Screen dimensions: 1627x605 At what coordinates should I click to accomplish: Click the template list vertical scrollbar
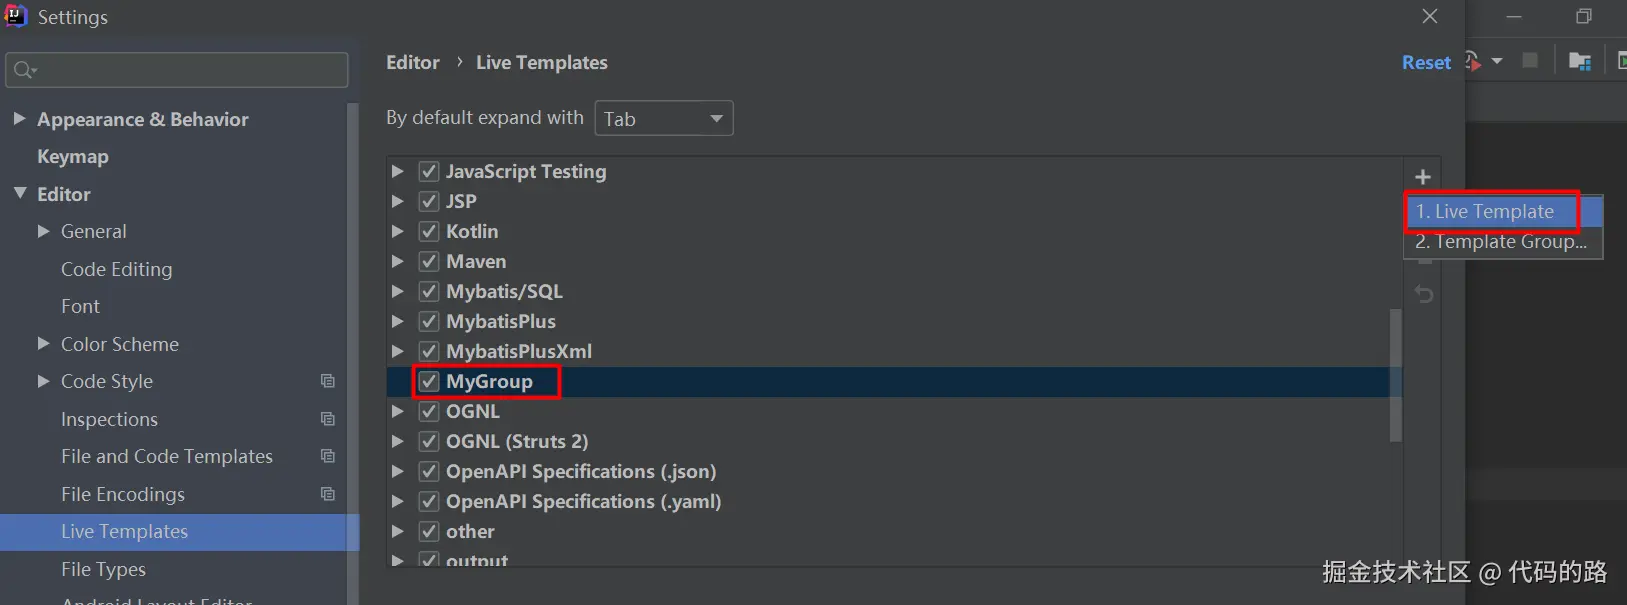1396,375
